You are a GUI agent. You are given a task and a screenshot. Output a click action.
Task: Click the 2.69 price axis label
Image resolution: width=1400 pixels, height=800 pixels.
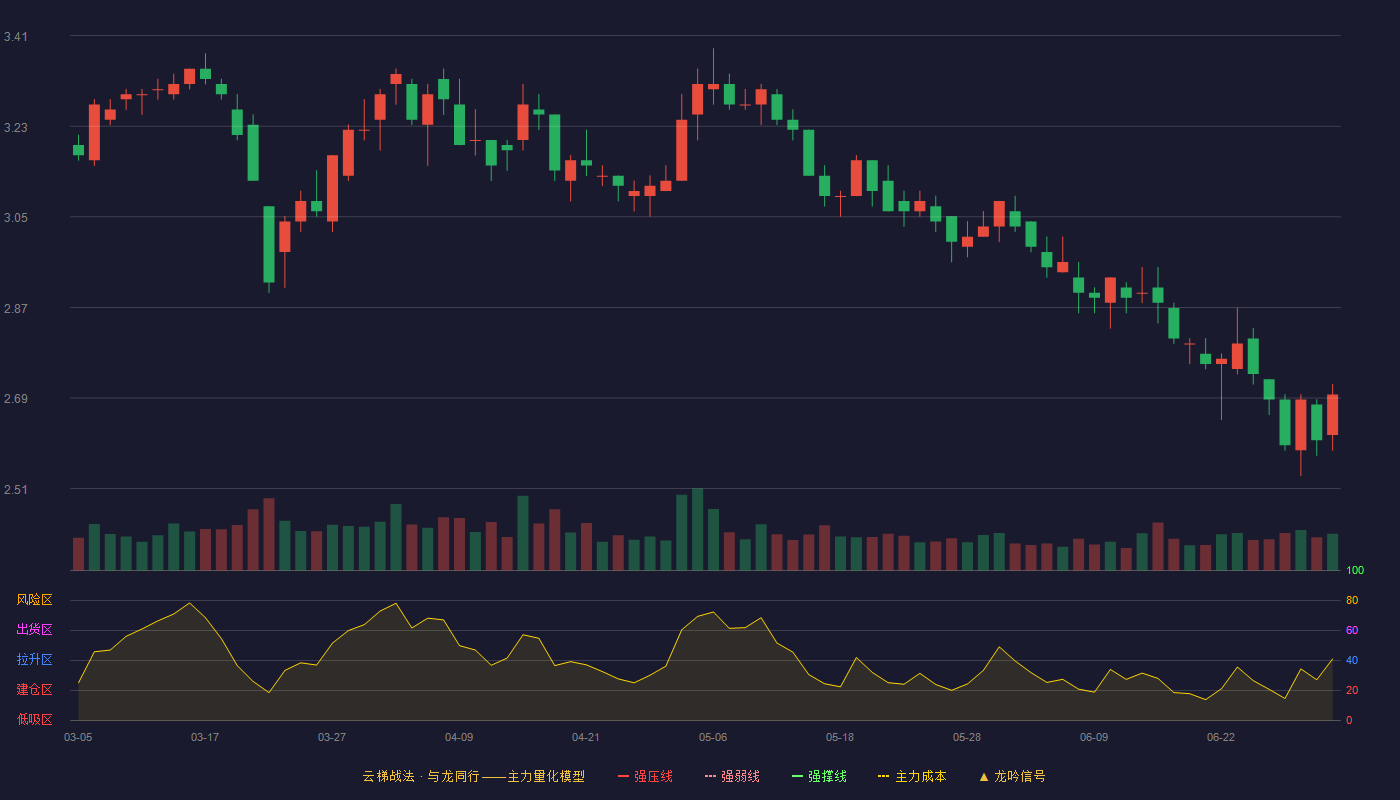(x=16, y=399)
